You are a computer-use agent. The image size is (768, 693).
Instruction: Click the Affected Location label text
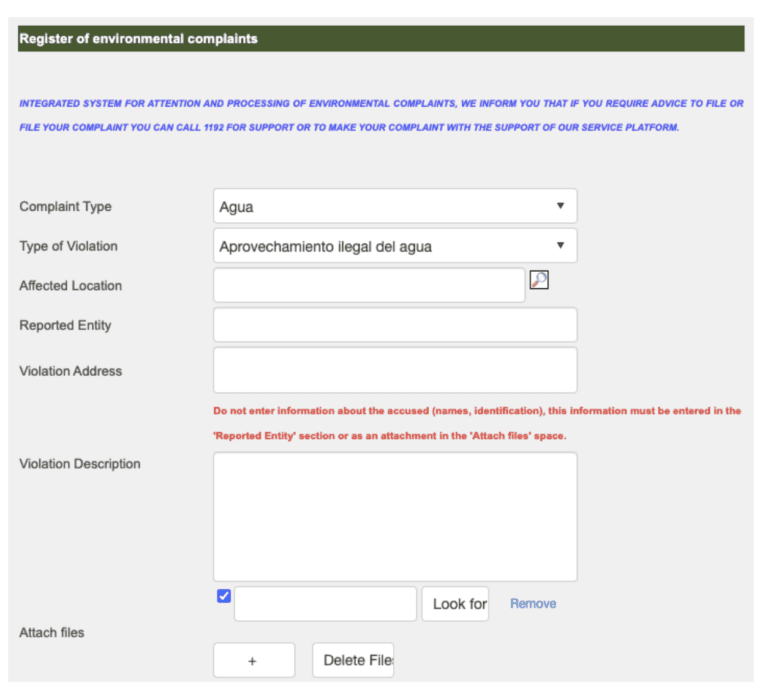tap(70, 286)
